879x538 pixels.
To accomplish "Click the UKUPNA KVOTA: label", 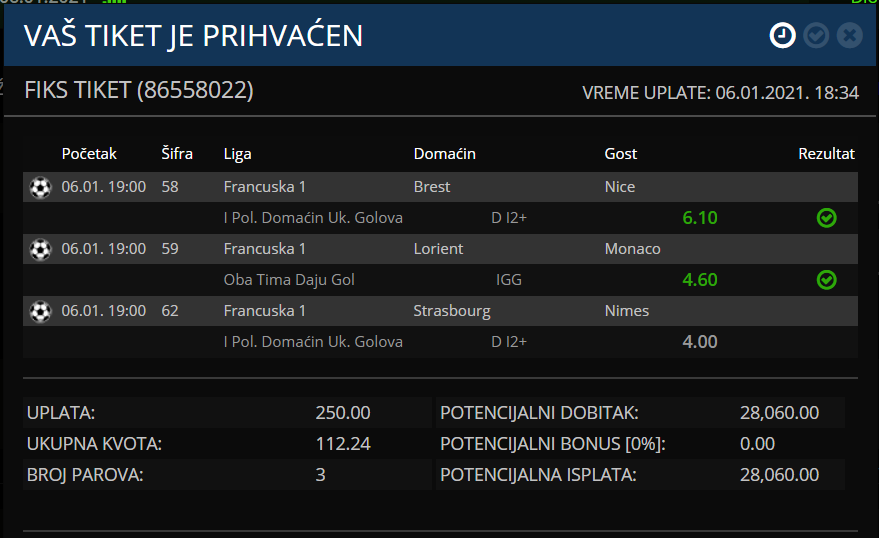I will (94, 444).
